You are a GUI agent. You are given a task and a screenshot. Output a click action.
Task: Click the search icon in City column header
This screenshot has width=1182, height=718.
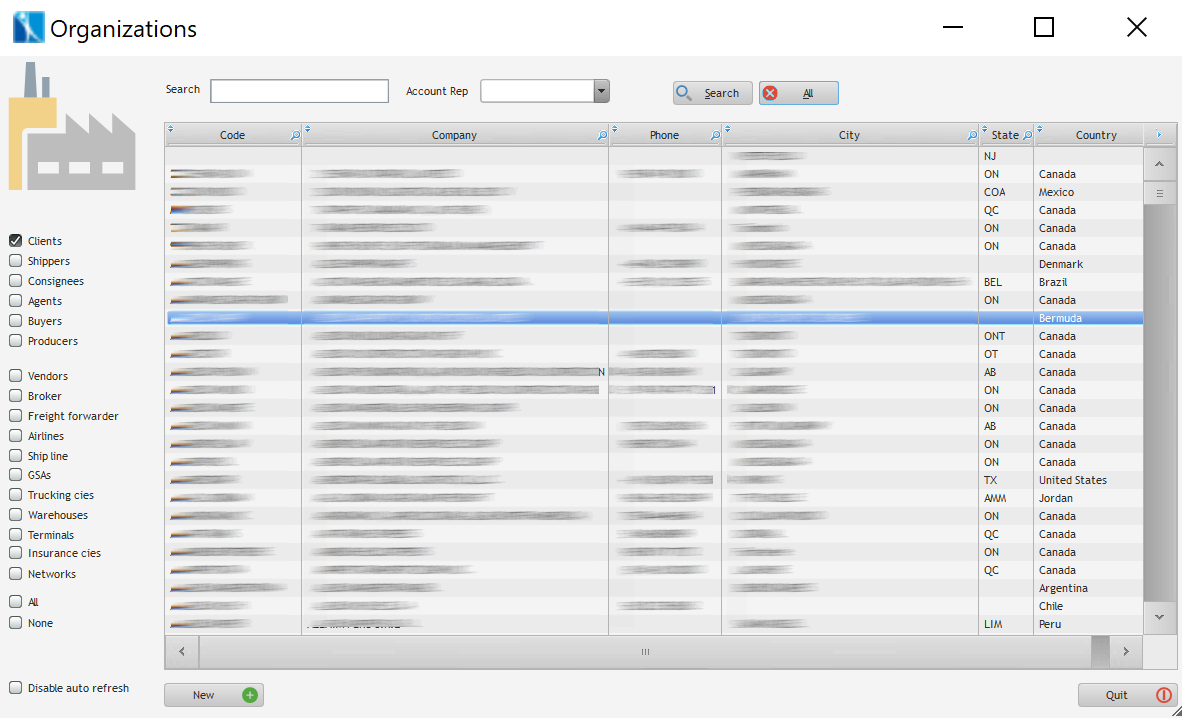click(x=972, y=136)
